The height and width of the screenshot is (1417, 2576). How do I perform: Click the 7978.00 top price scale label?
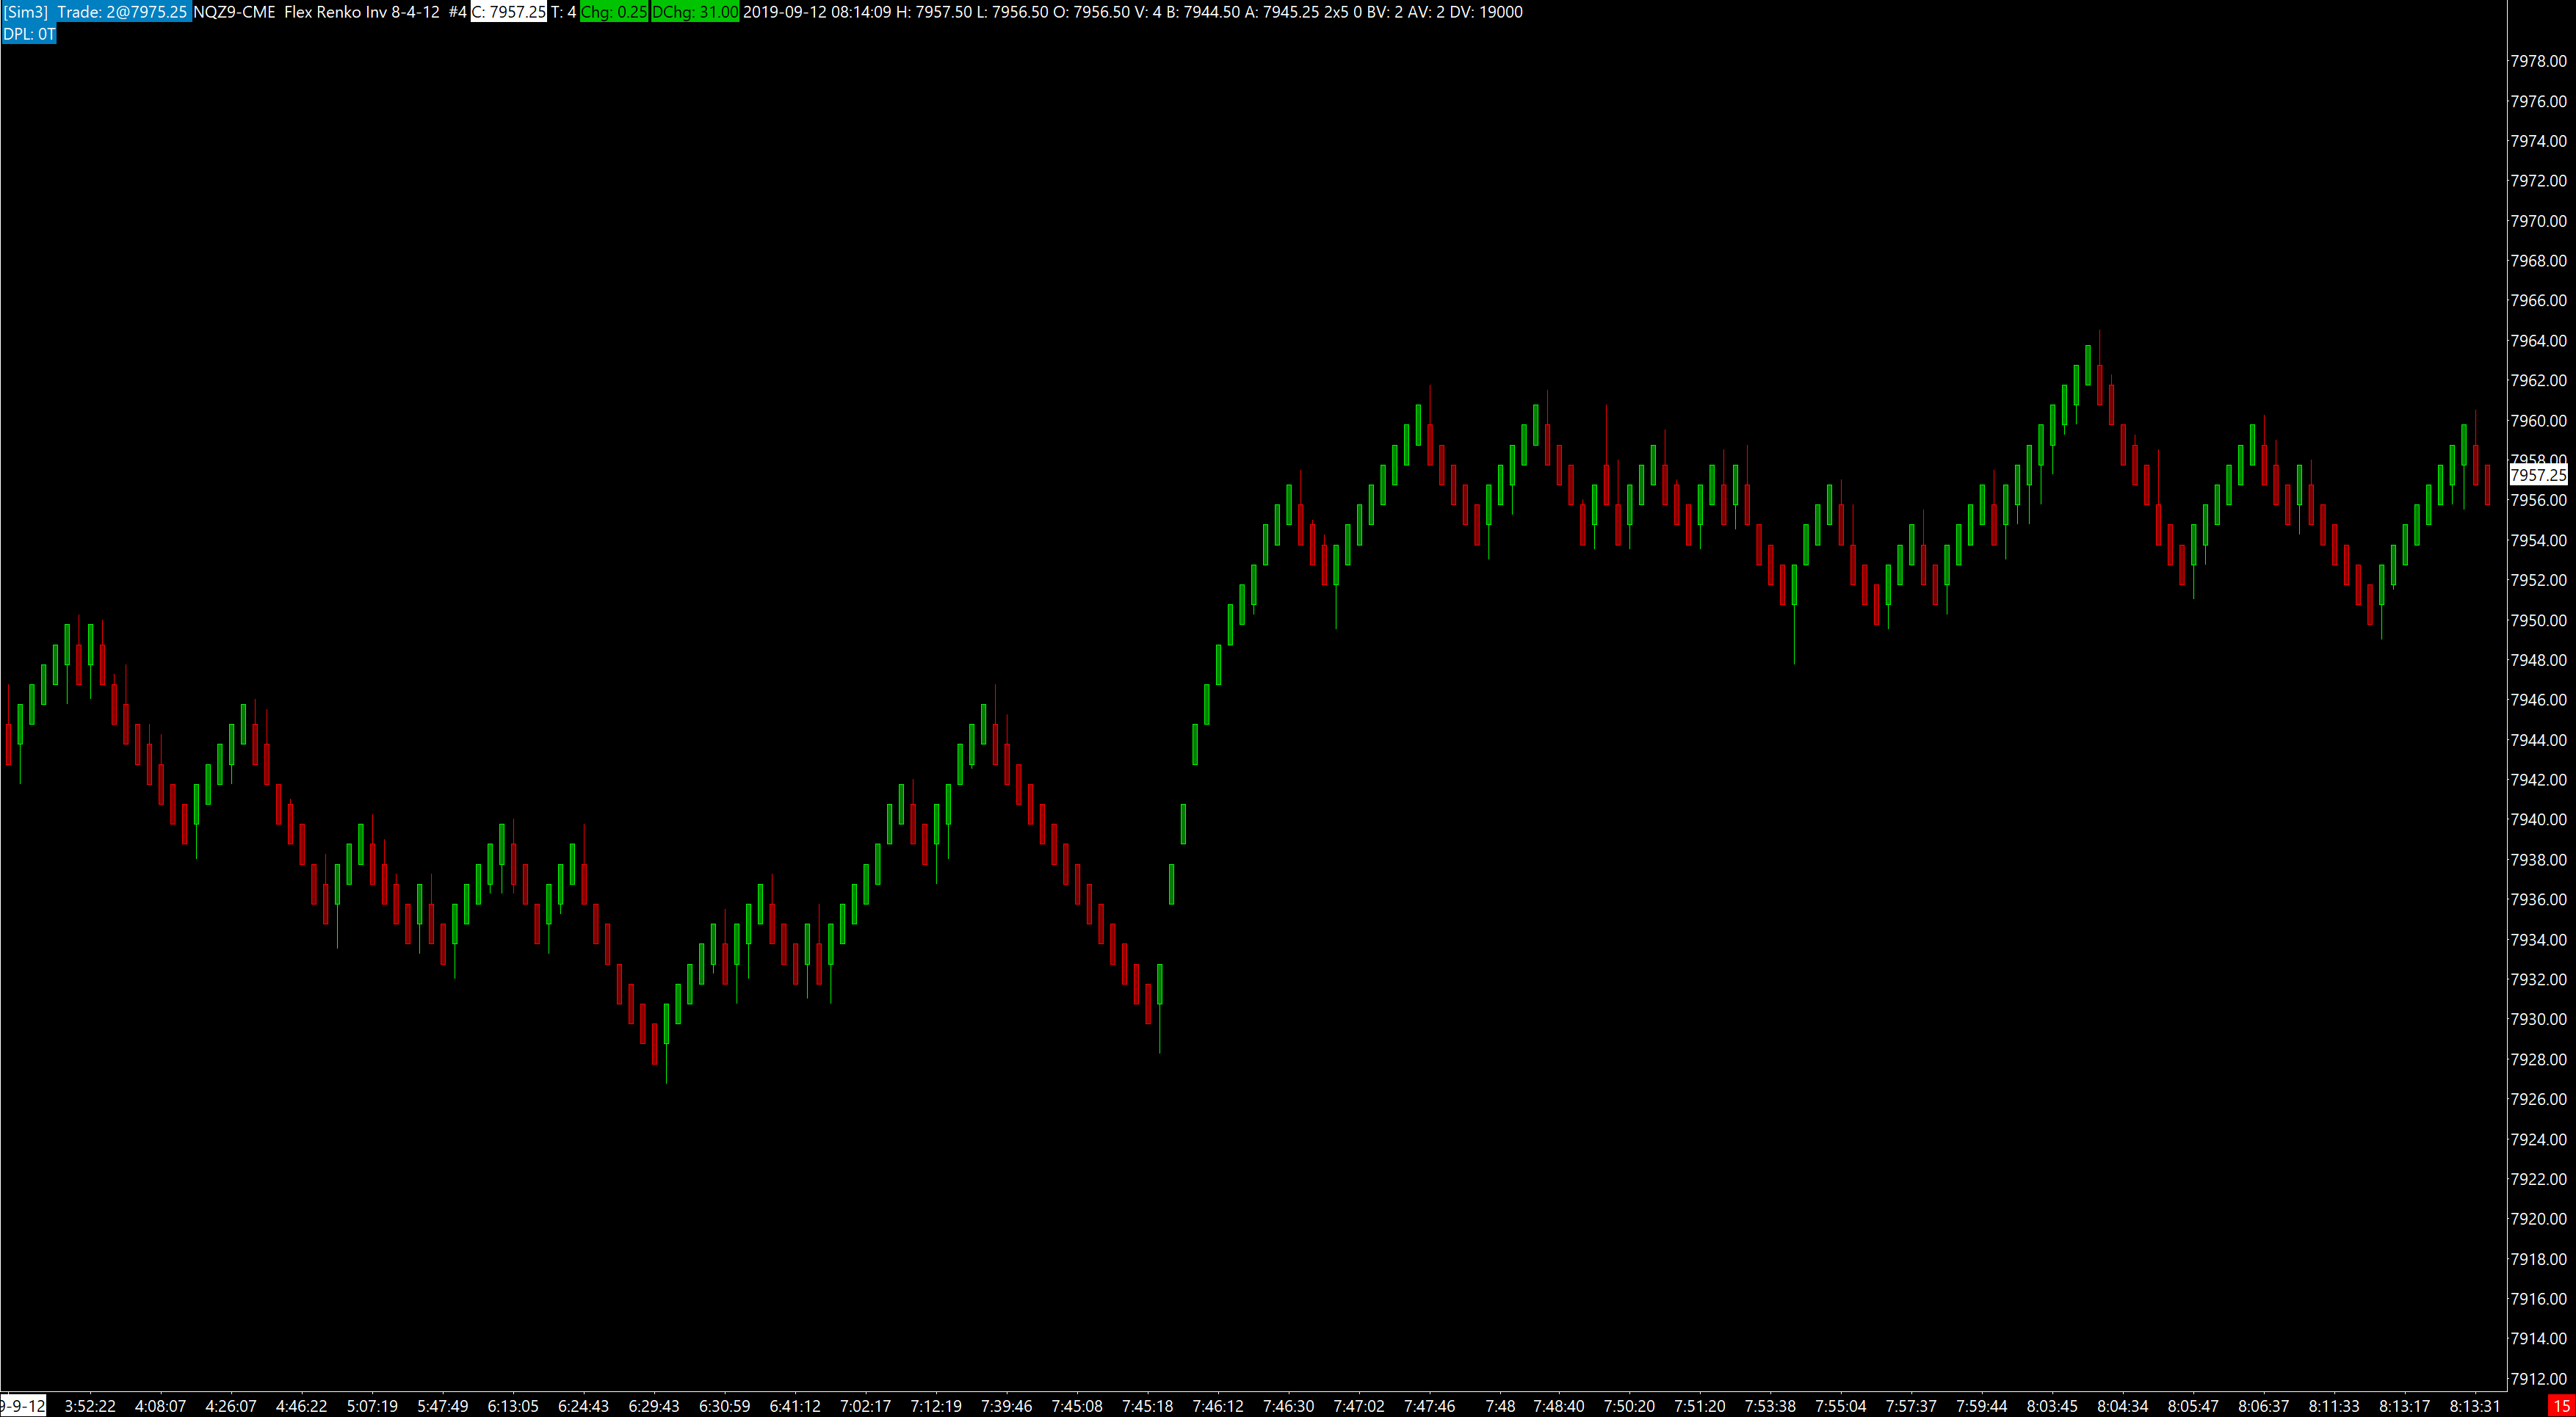click(2538, 61)
